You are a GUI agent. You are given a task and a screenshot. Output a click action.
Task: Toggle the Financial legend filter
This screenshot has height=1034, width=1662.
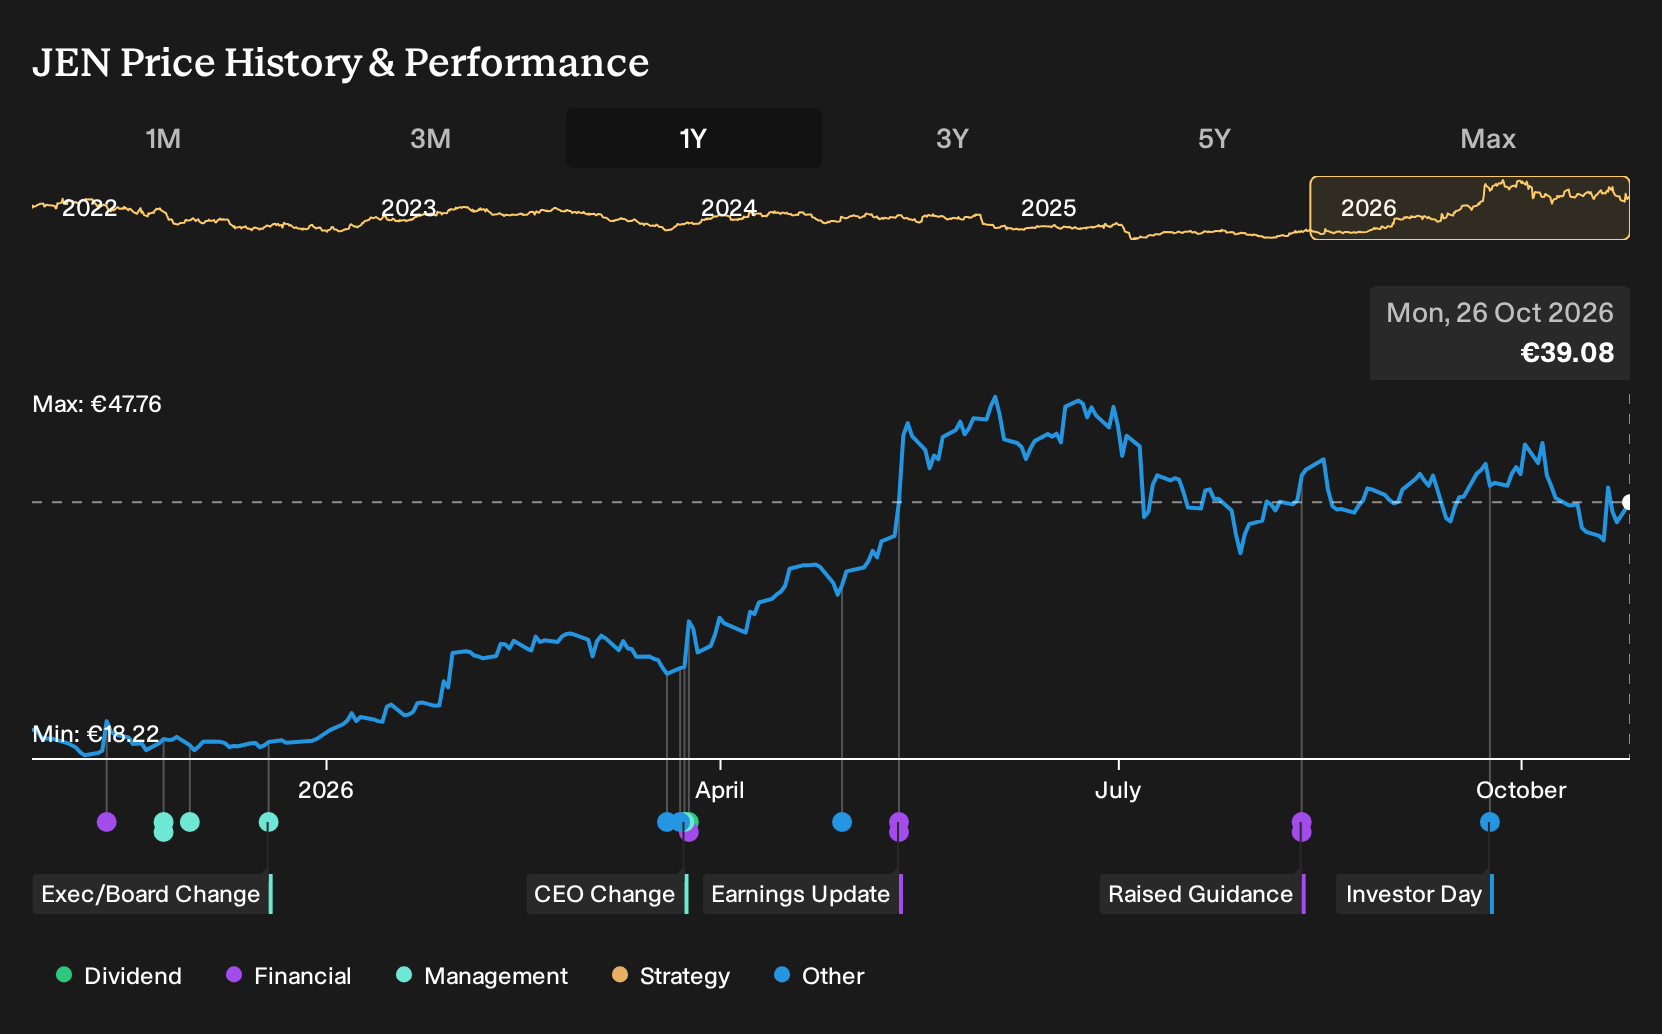(x=289, y=976)
